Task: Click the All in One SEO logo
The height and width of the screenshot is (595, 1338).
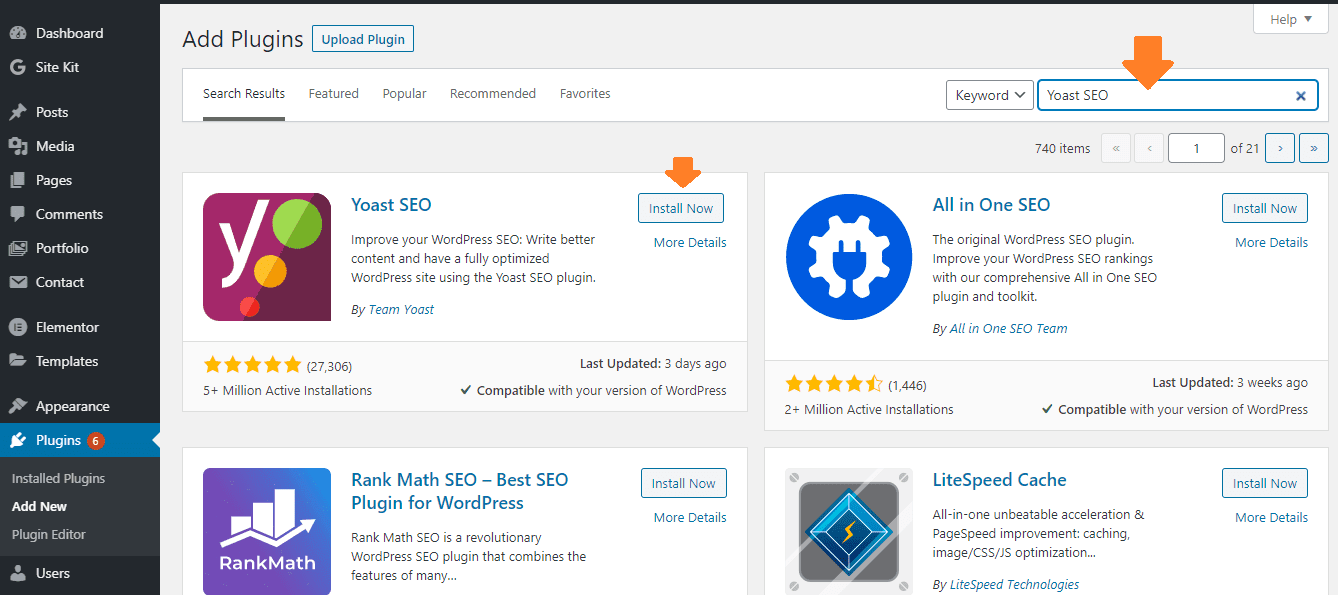Action: click(849, 257)
